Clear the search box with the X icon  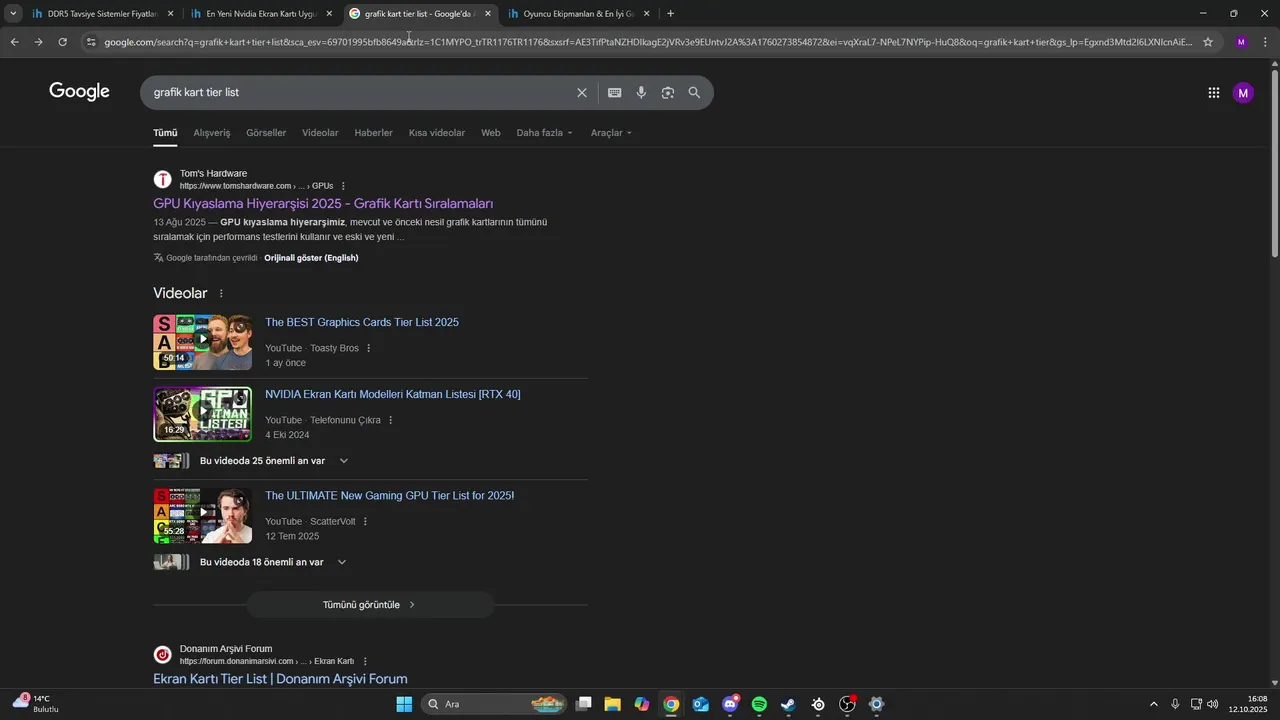[582, 93]
